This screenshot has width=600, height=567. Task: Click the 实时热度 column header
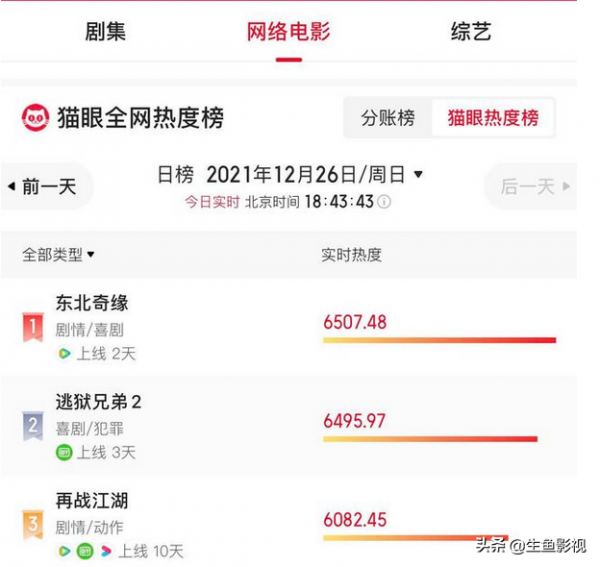(x=351, y=255)
